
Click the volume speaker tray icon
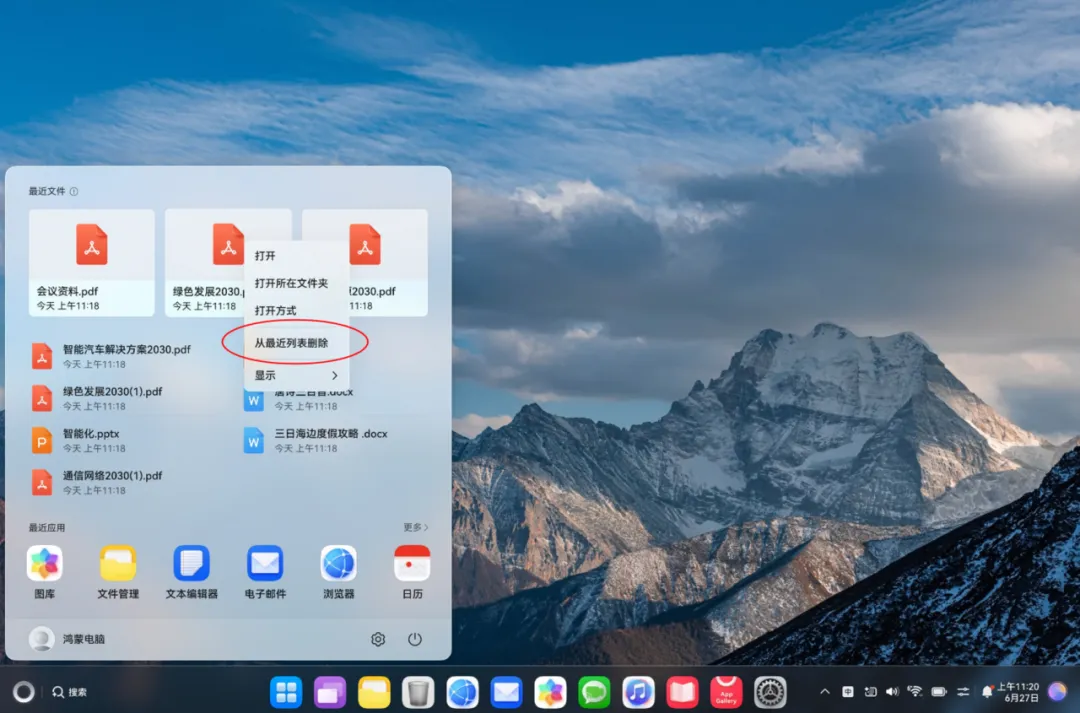coord(893,692)
